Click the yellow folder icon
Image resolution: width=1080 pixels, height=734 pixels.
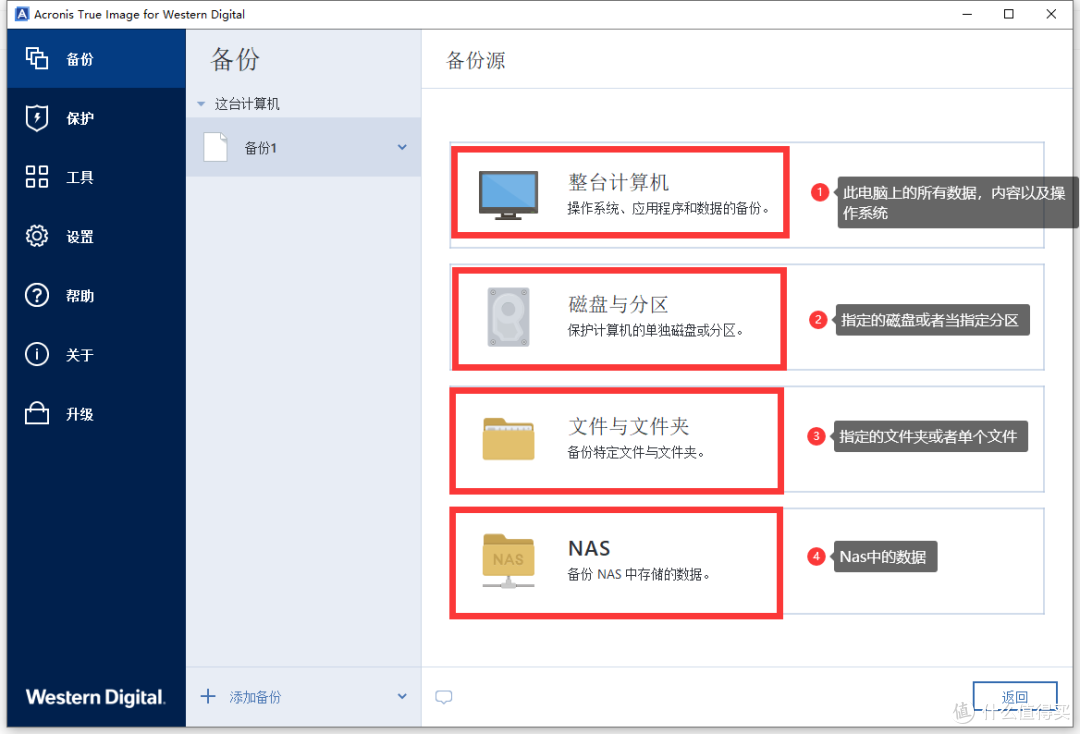508,439
